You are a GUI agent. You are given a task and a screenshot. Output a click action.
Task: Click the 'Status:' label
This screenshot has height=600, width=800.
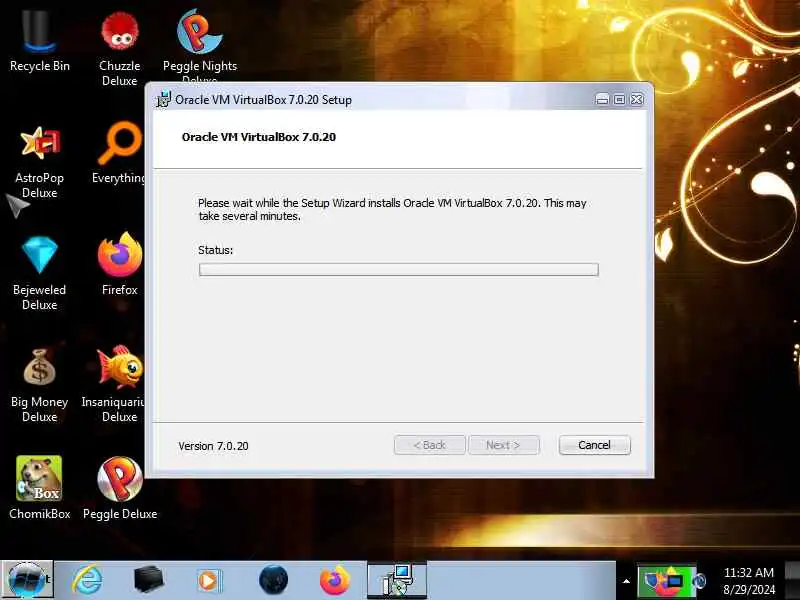(x=215, y=250)
